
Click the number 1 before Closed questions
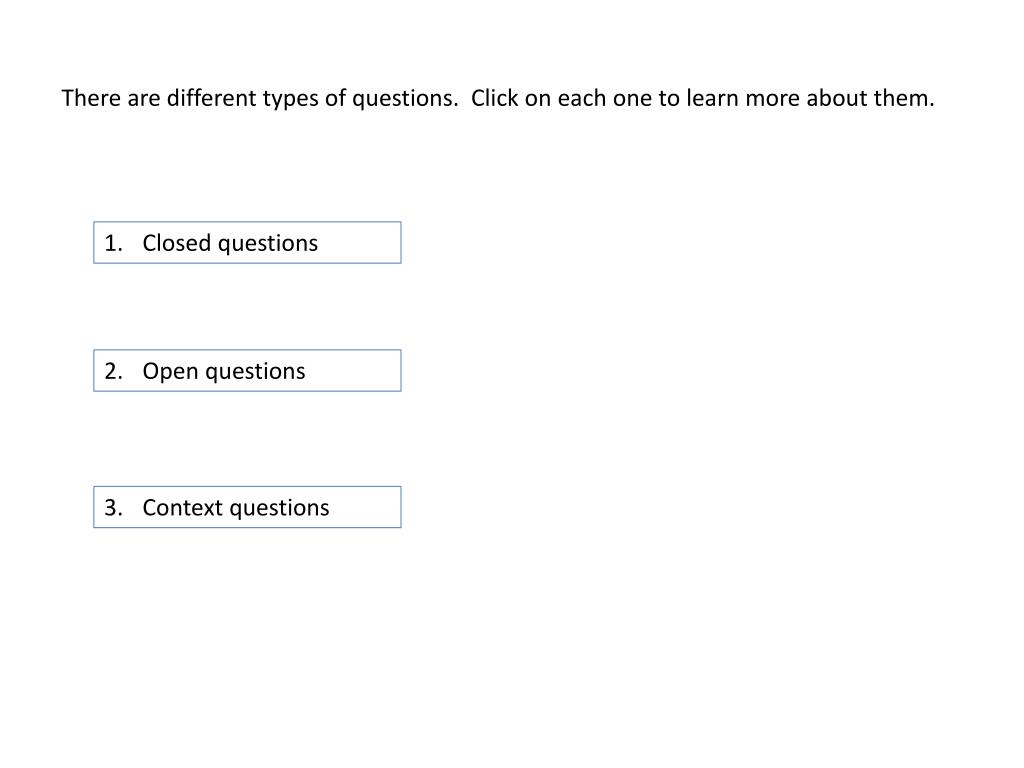tap(113, 243)
